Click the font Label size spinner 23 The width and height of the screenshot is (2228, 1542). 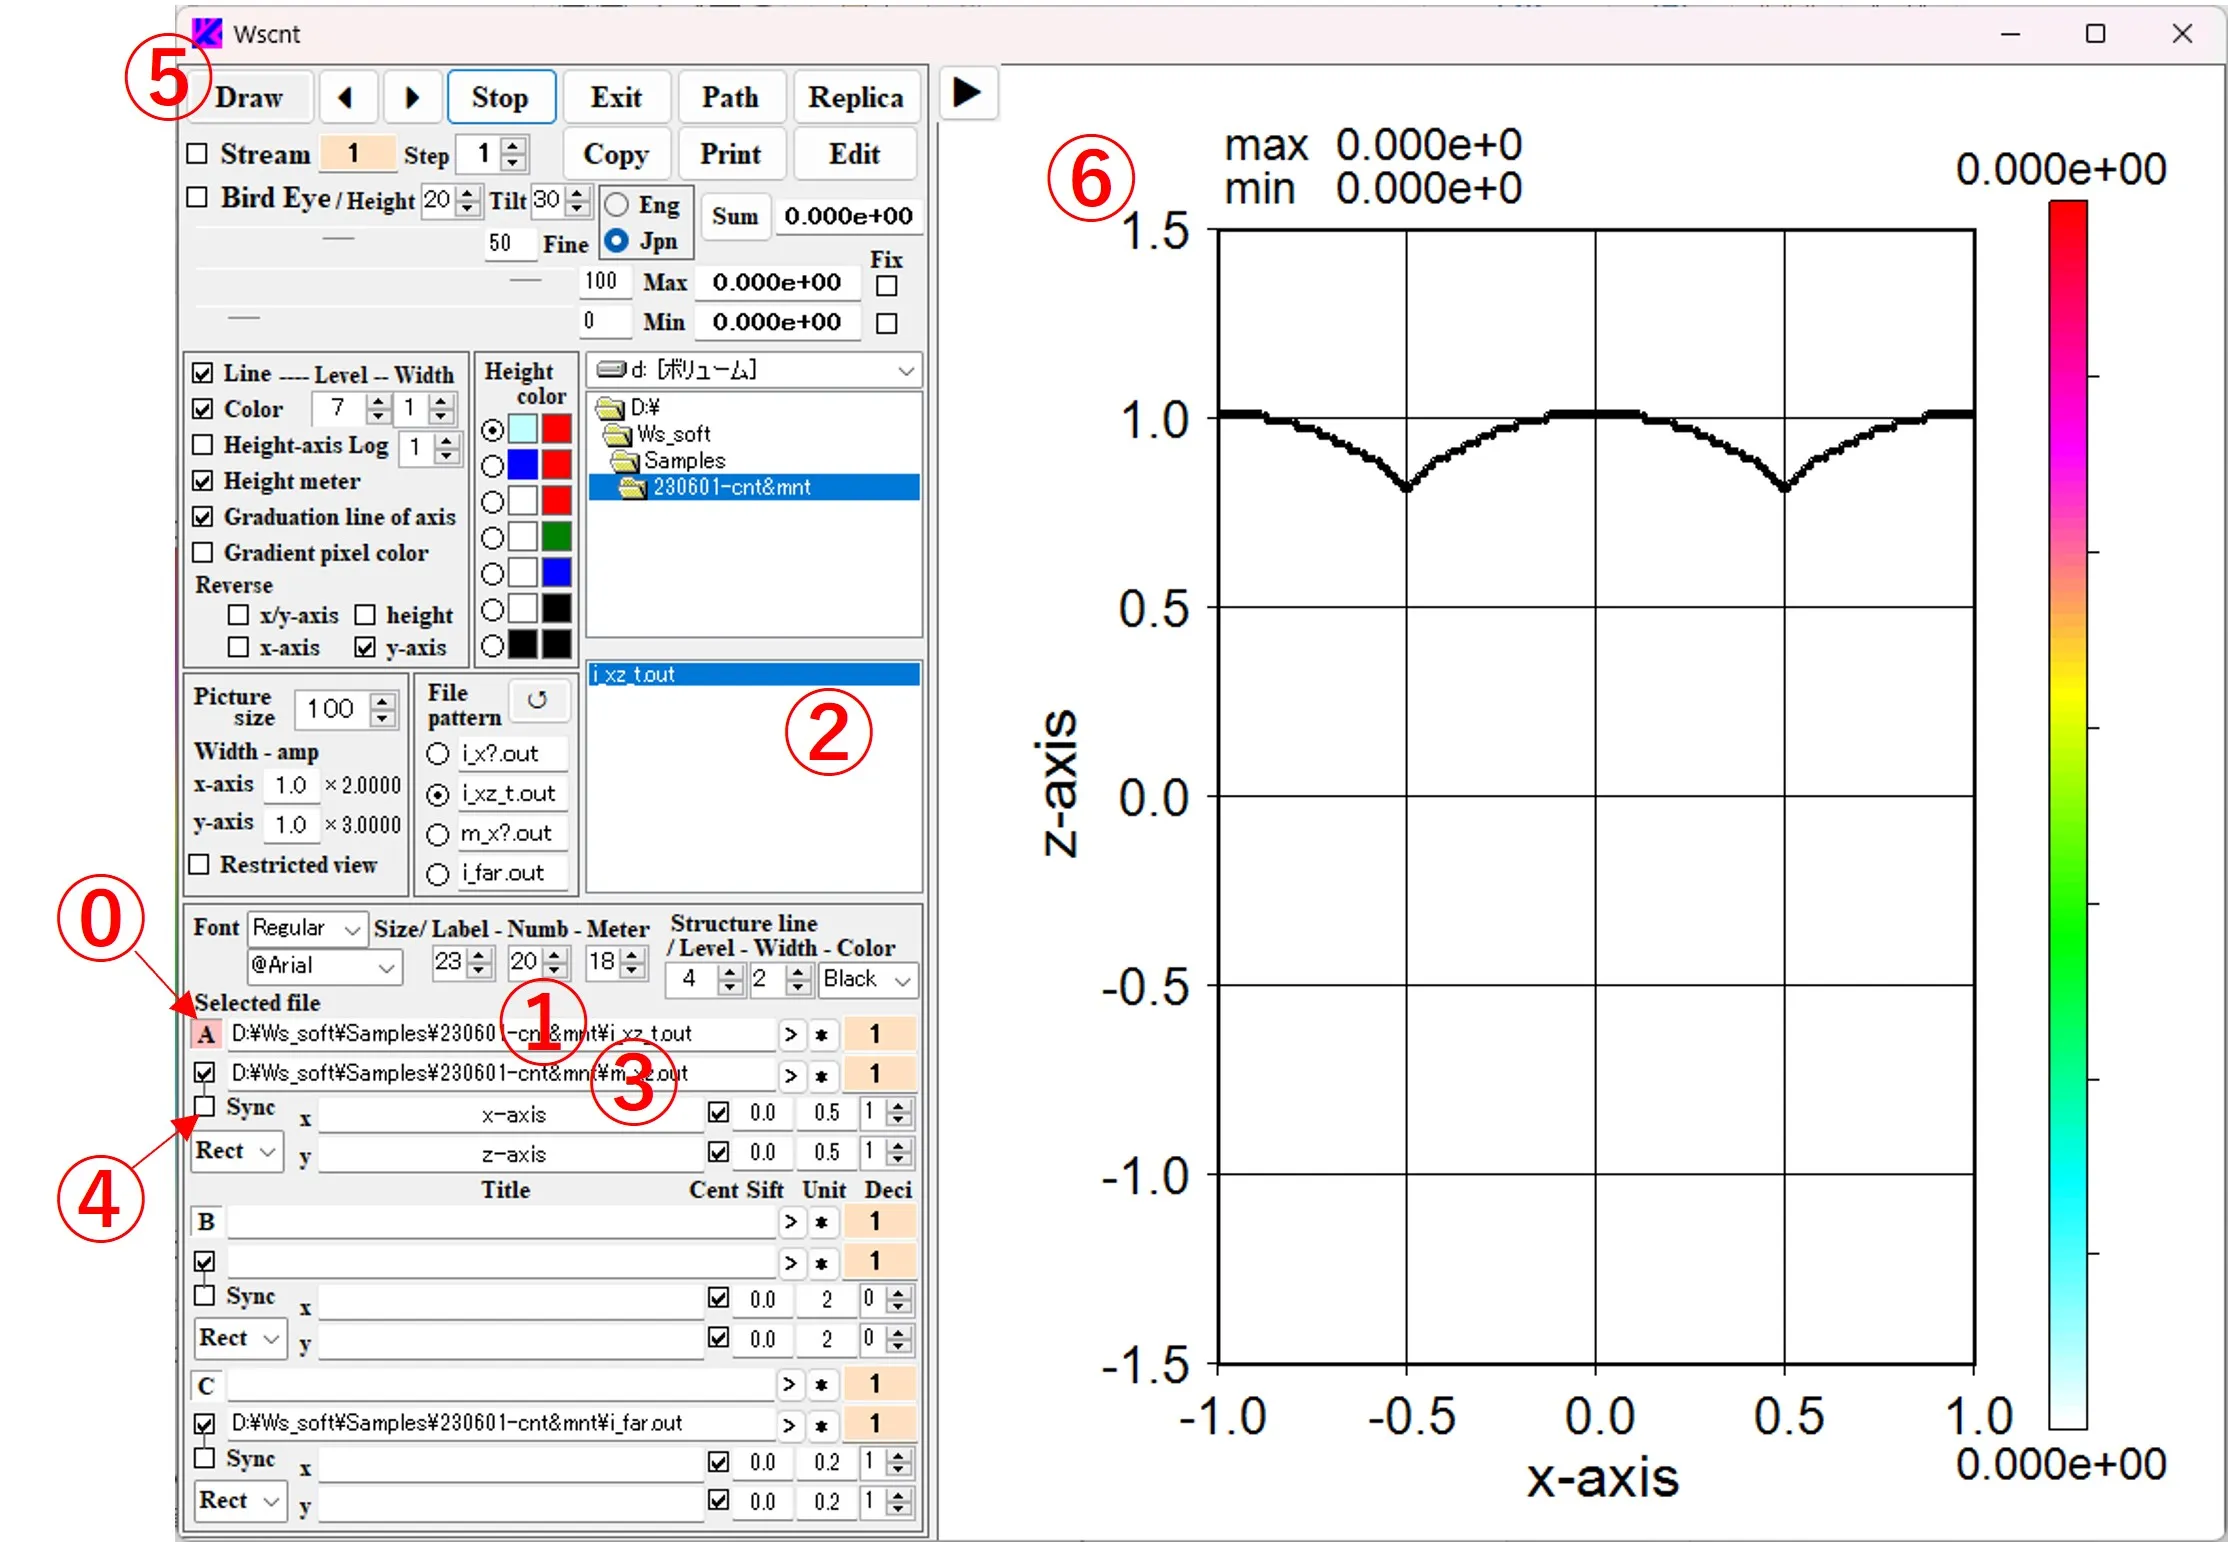480,962
